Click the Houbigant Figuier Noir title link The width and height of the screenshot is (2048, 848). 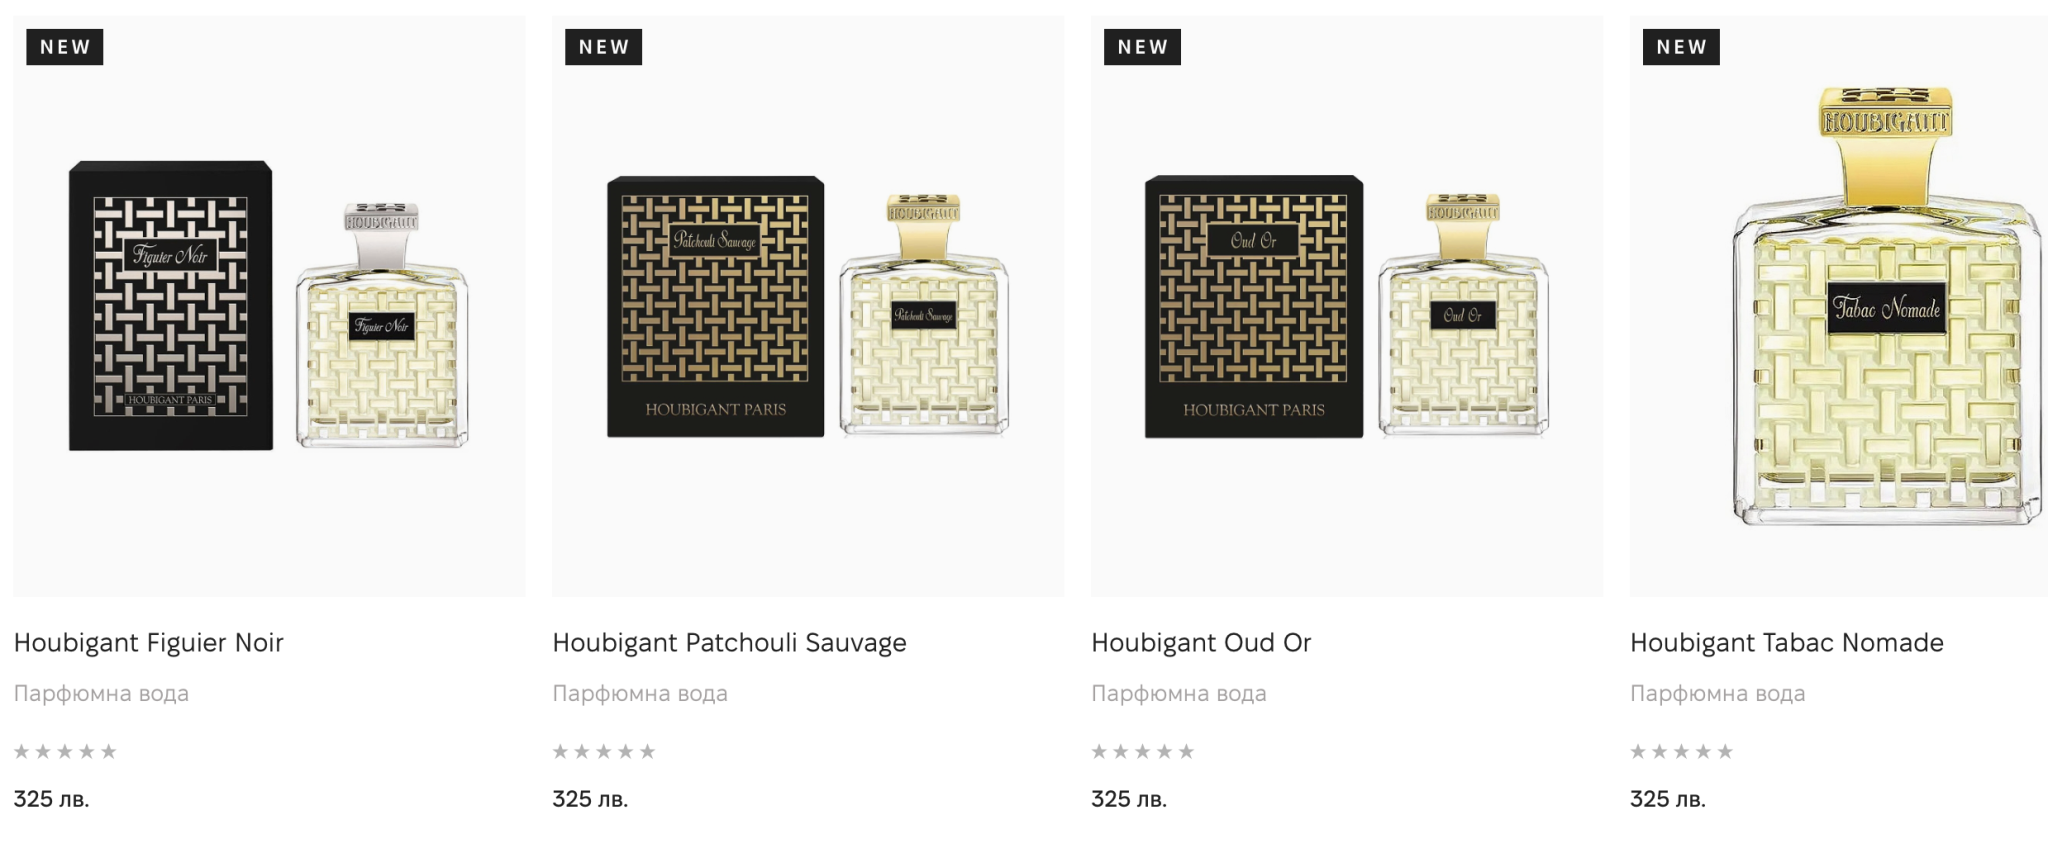pyautogui.click(x=149, y=642)
